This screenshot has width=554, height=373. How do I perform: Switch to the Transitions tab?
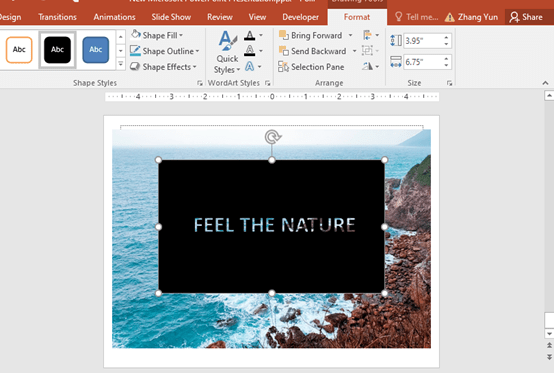pyautogui.click(x=57, y=17)
